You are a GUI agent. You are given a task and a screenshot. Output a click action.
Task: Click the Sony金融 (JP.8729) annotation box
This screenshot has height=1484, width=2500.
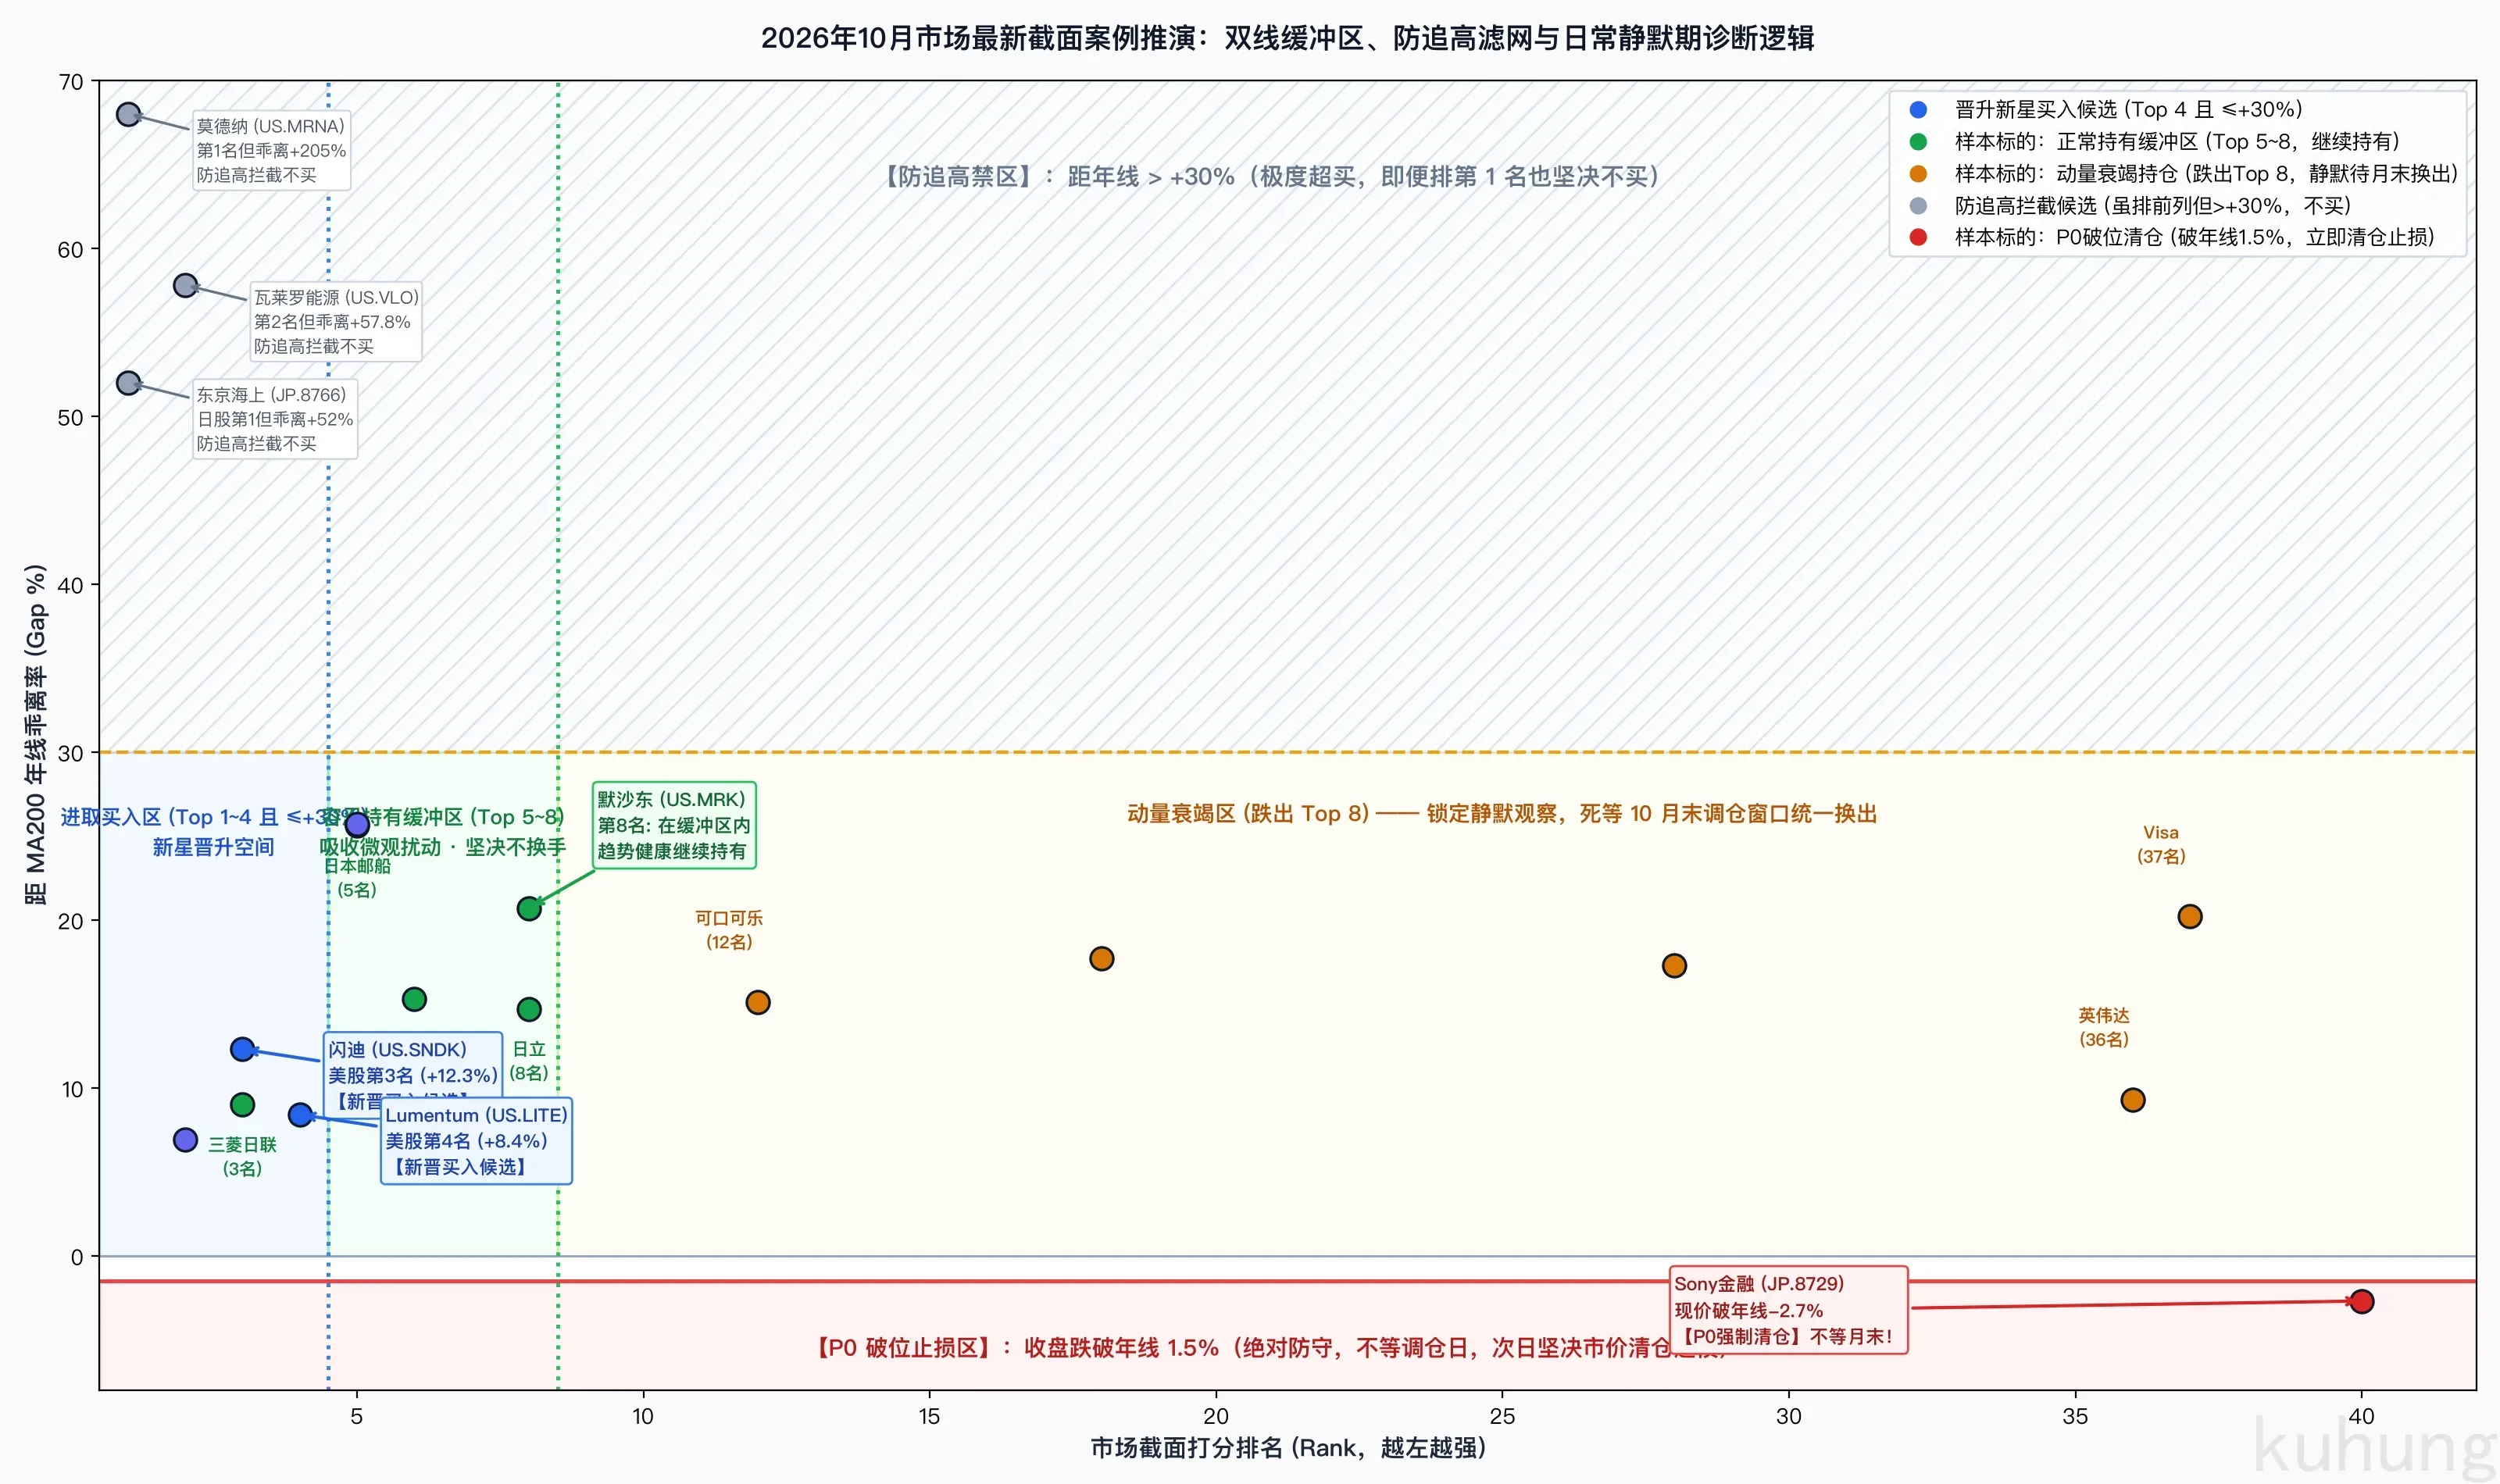click(x=1789, y=1310)
